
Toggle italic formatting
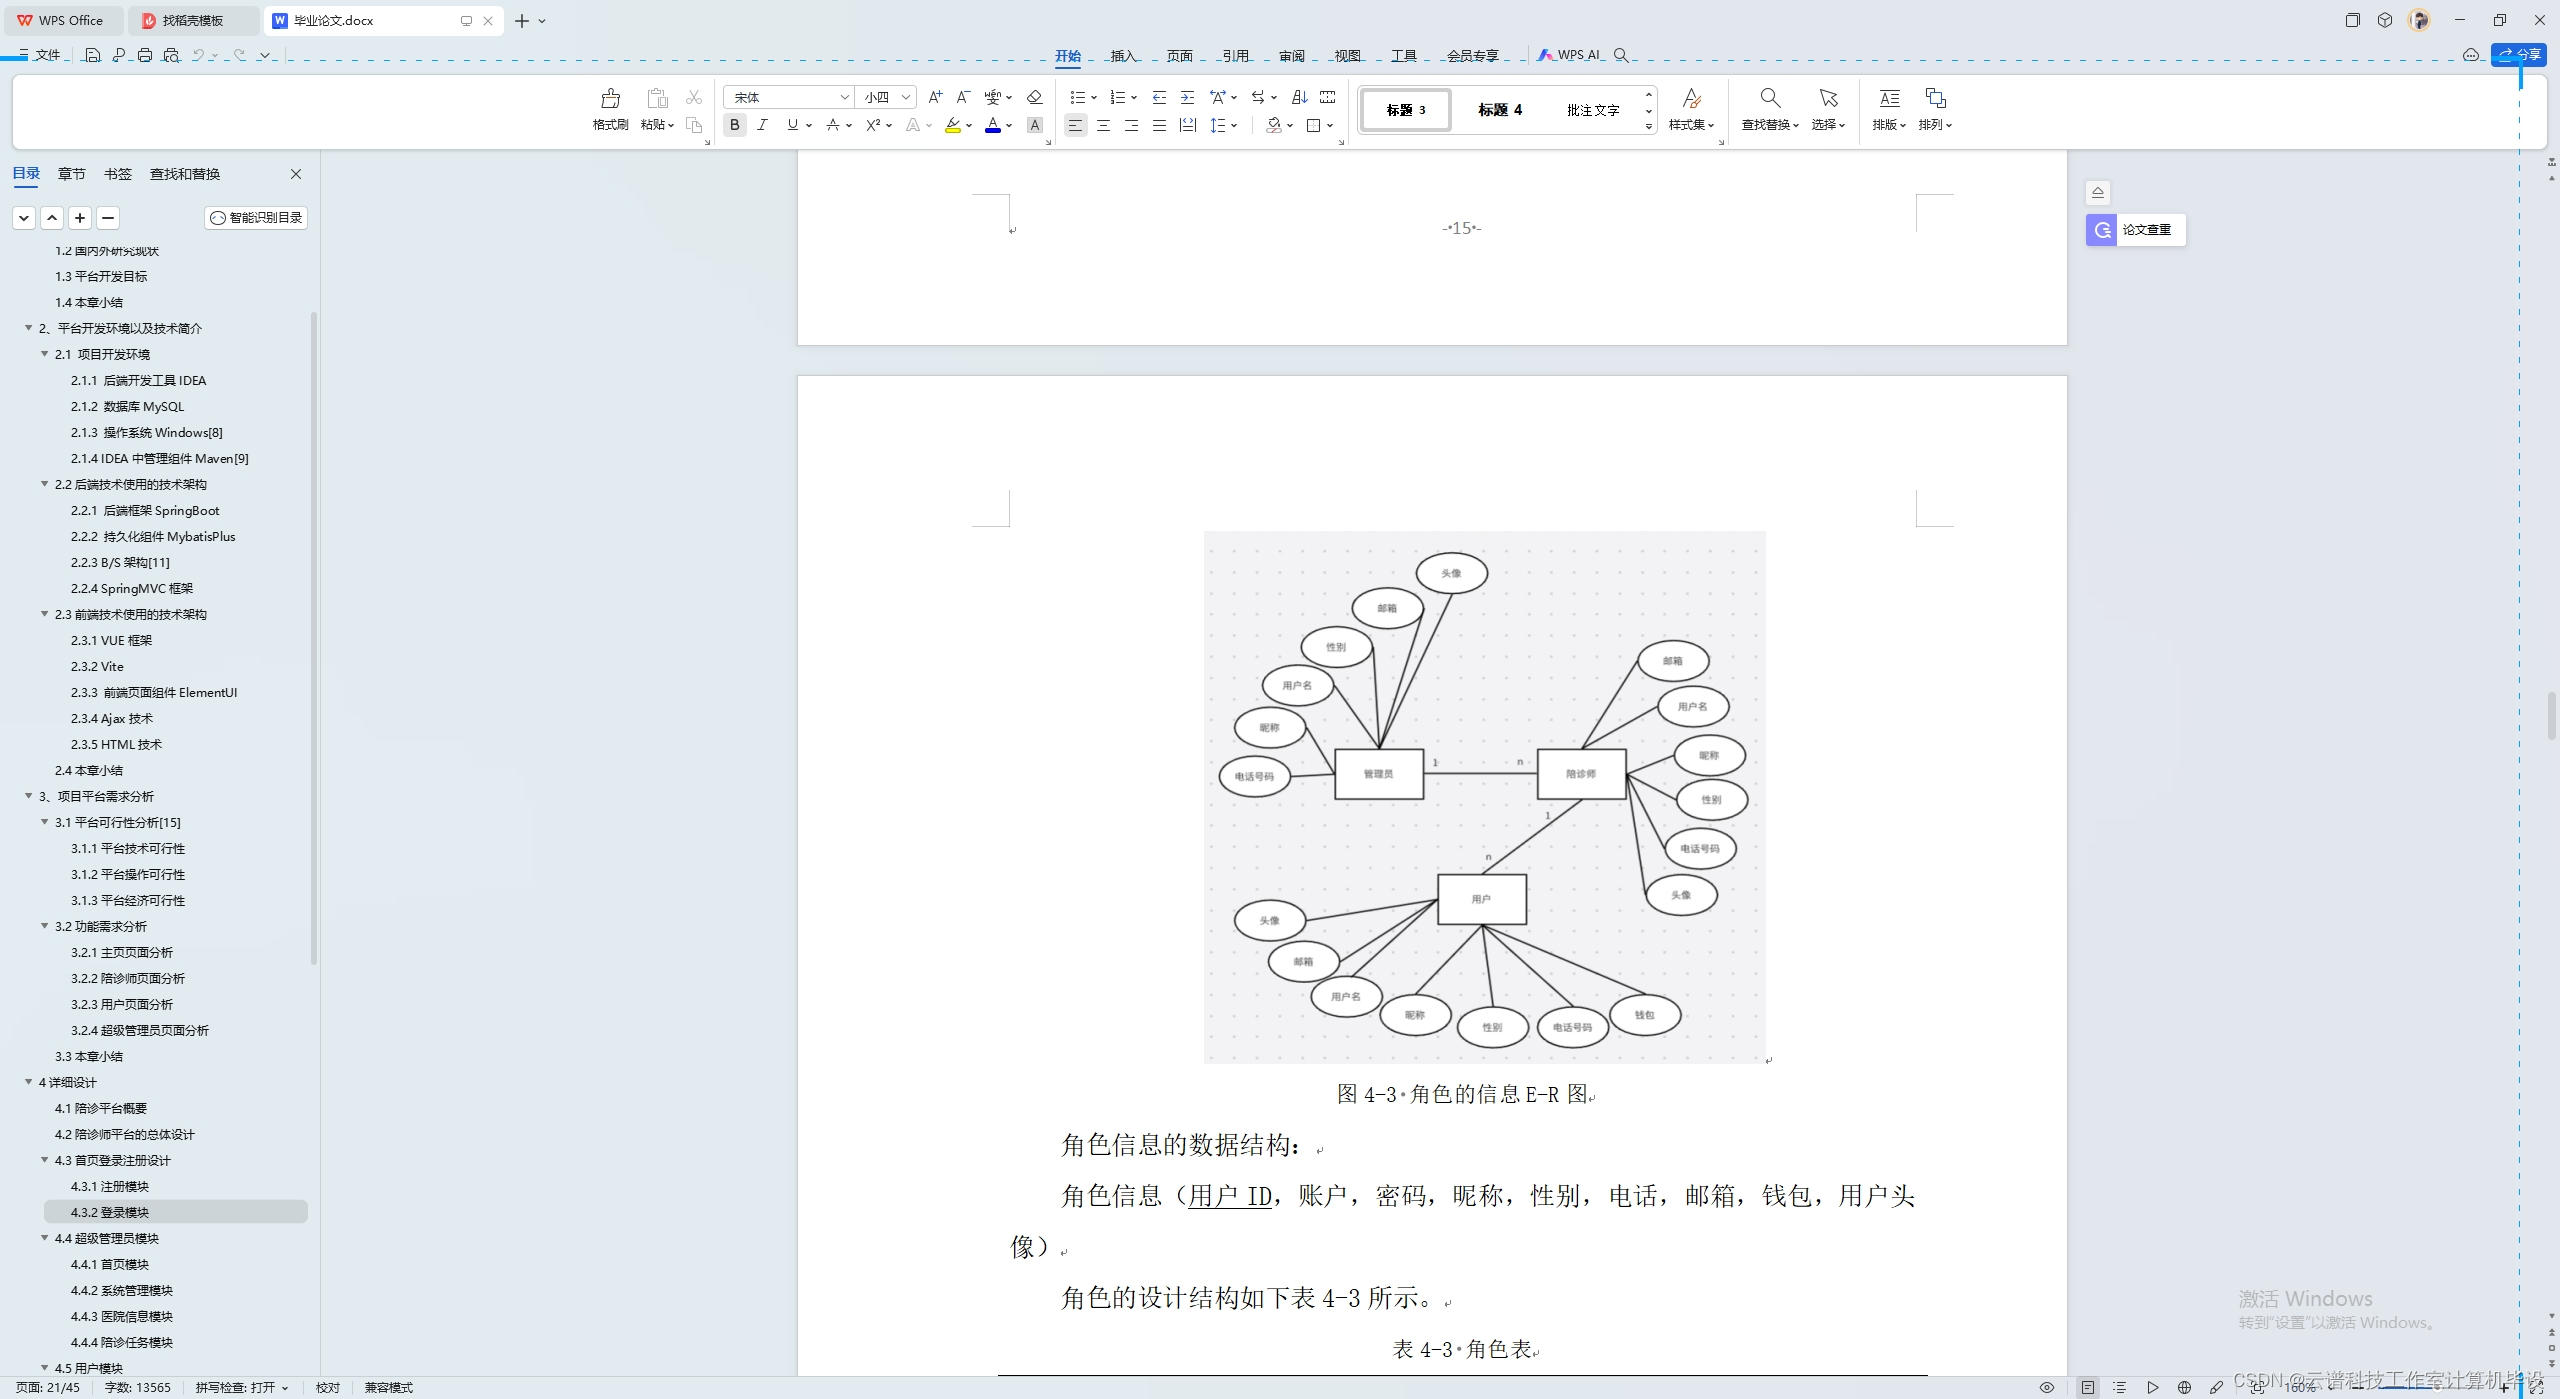point(763,125)
